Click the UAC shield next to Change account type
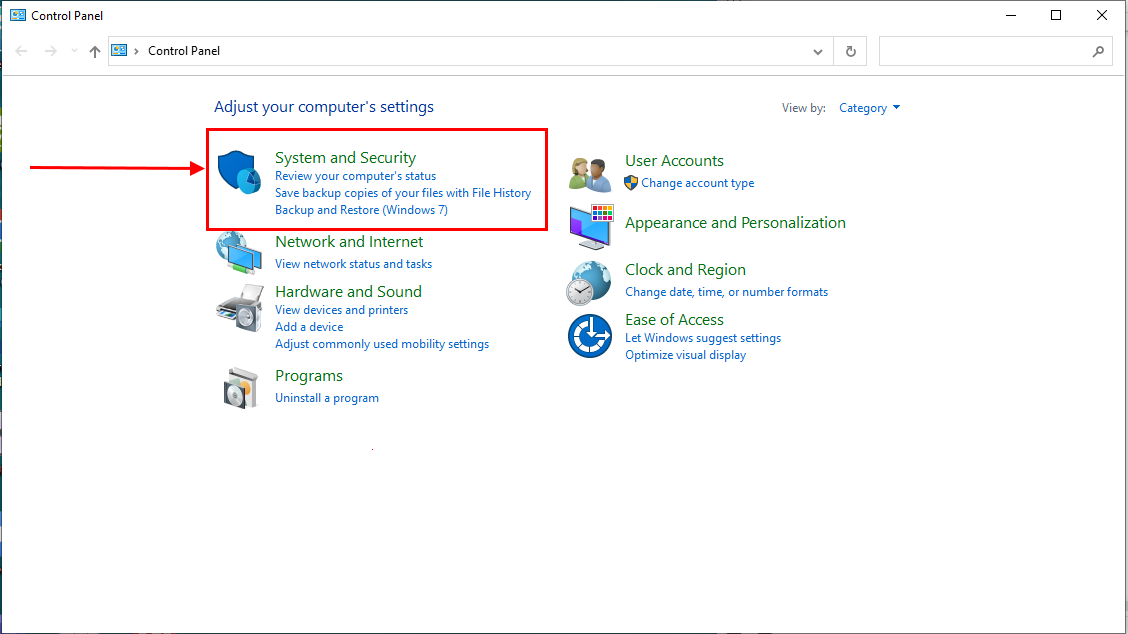 pyautogui.click(x=631, y=183)
